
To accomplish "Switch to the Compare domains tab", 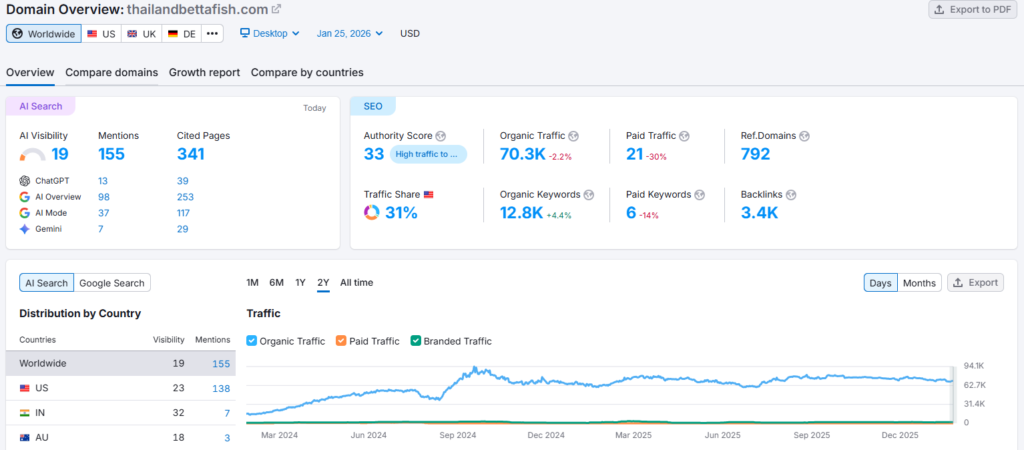I will [111, 72].
